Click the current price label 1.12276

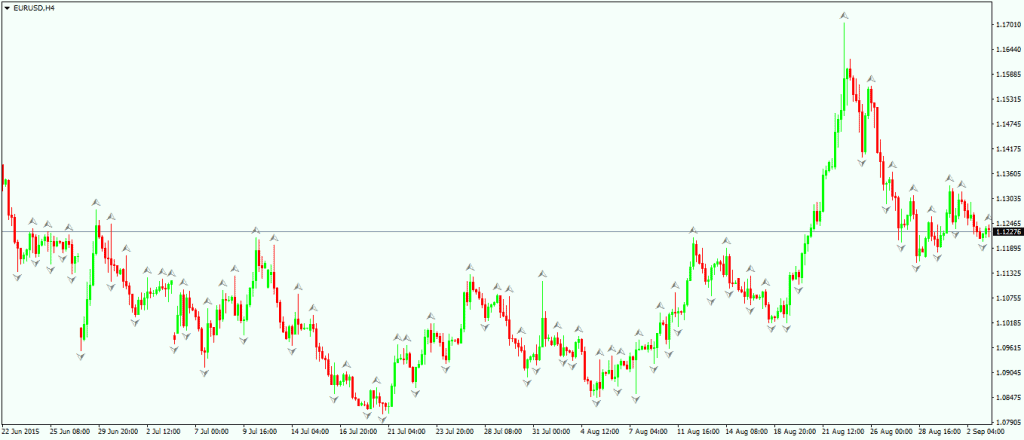(x=1006, y=232)
